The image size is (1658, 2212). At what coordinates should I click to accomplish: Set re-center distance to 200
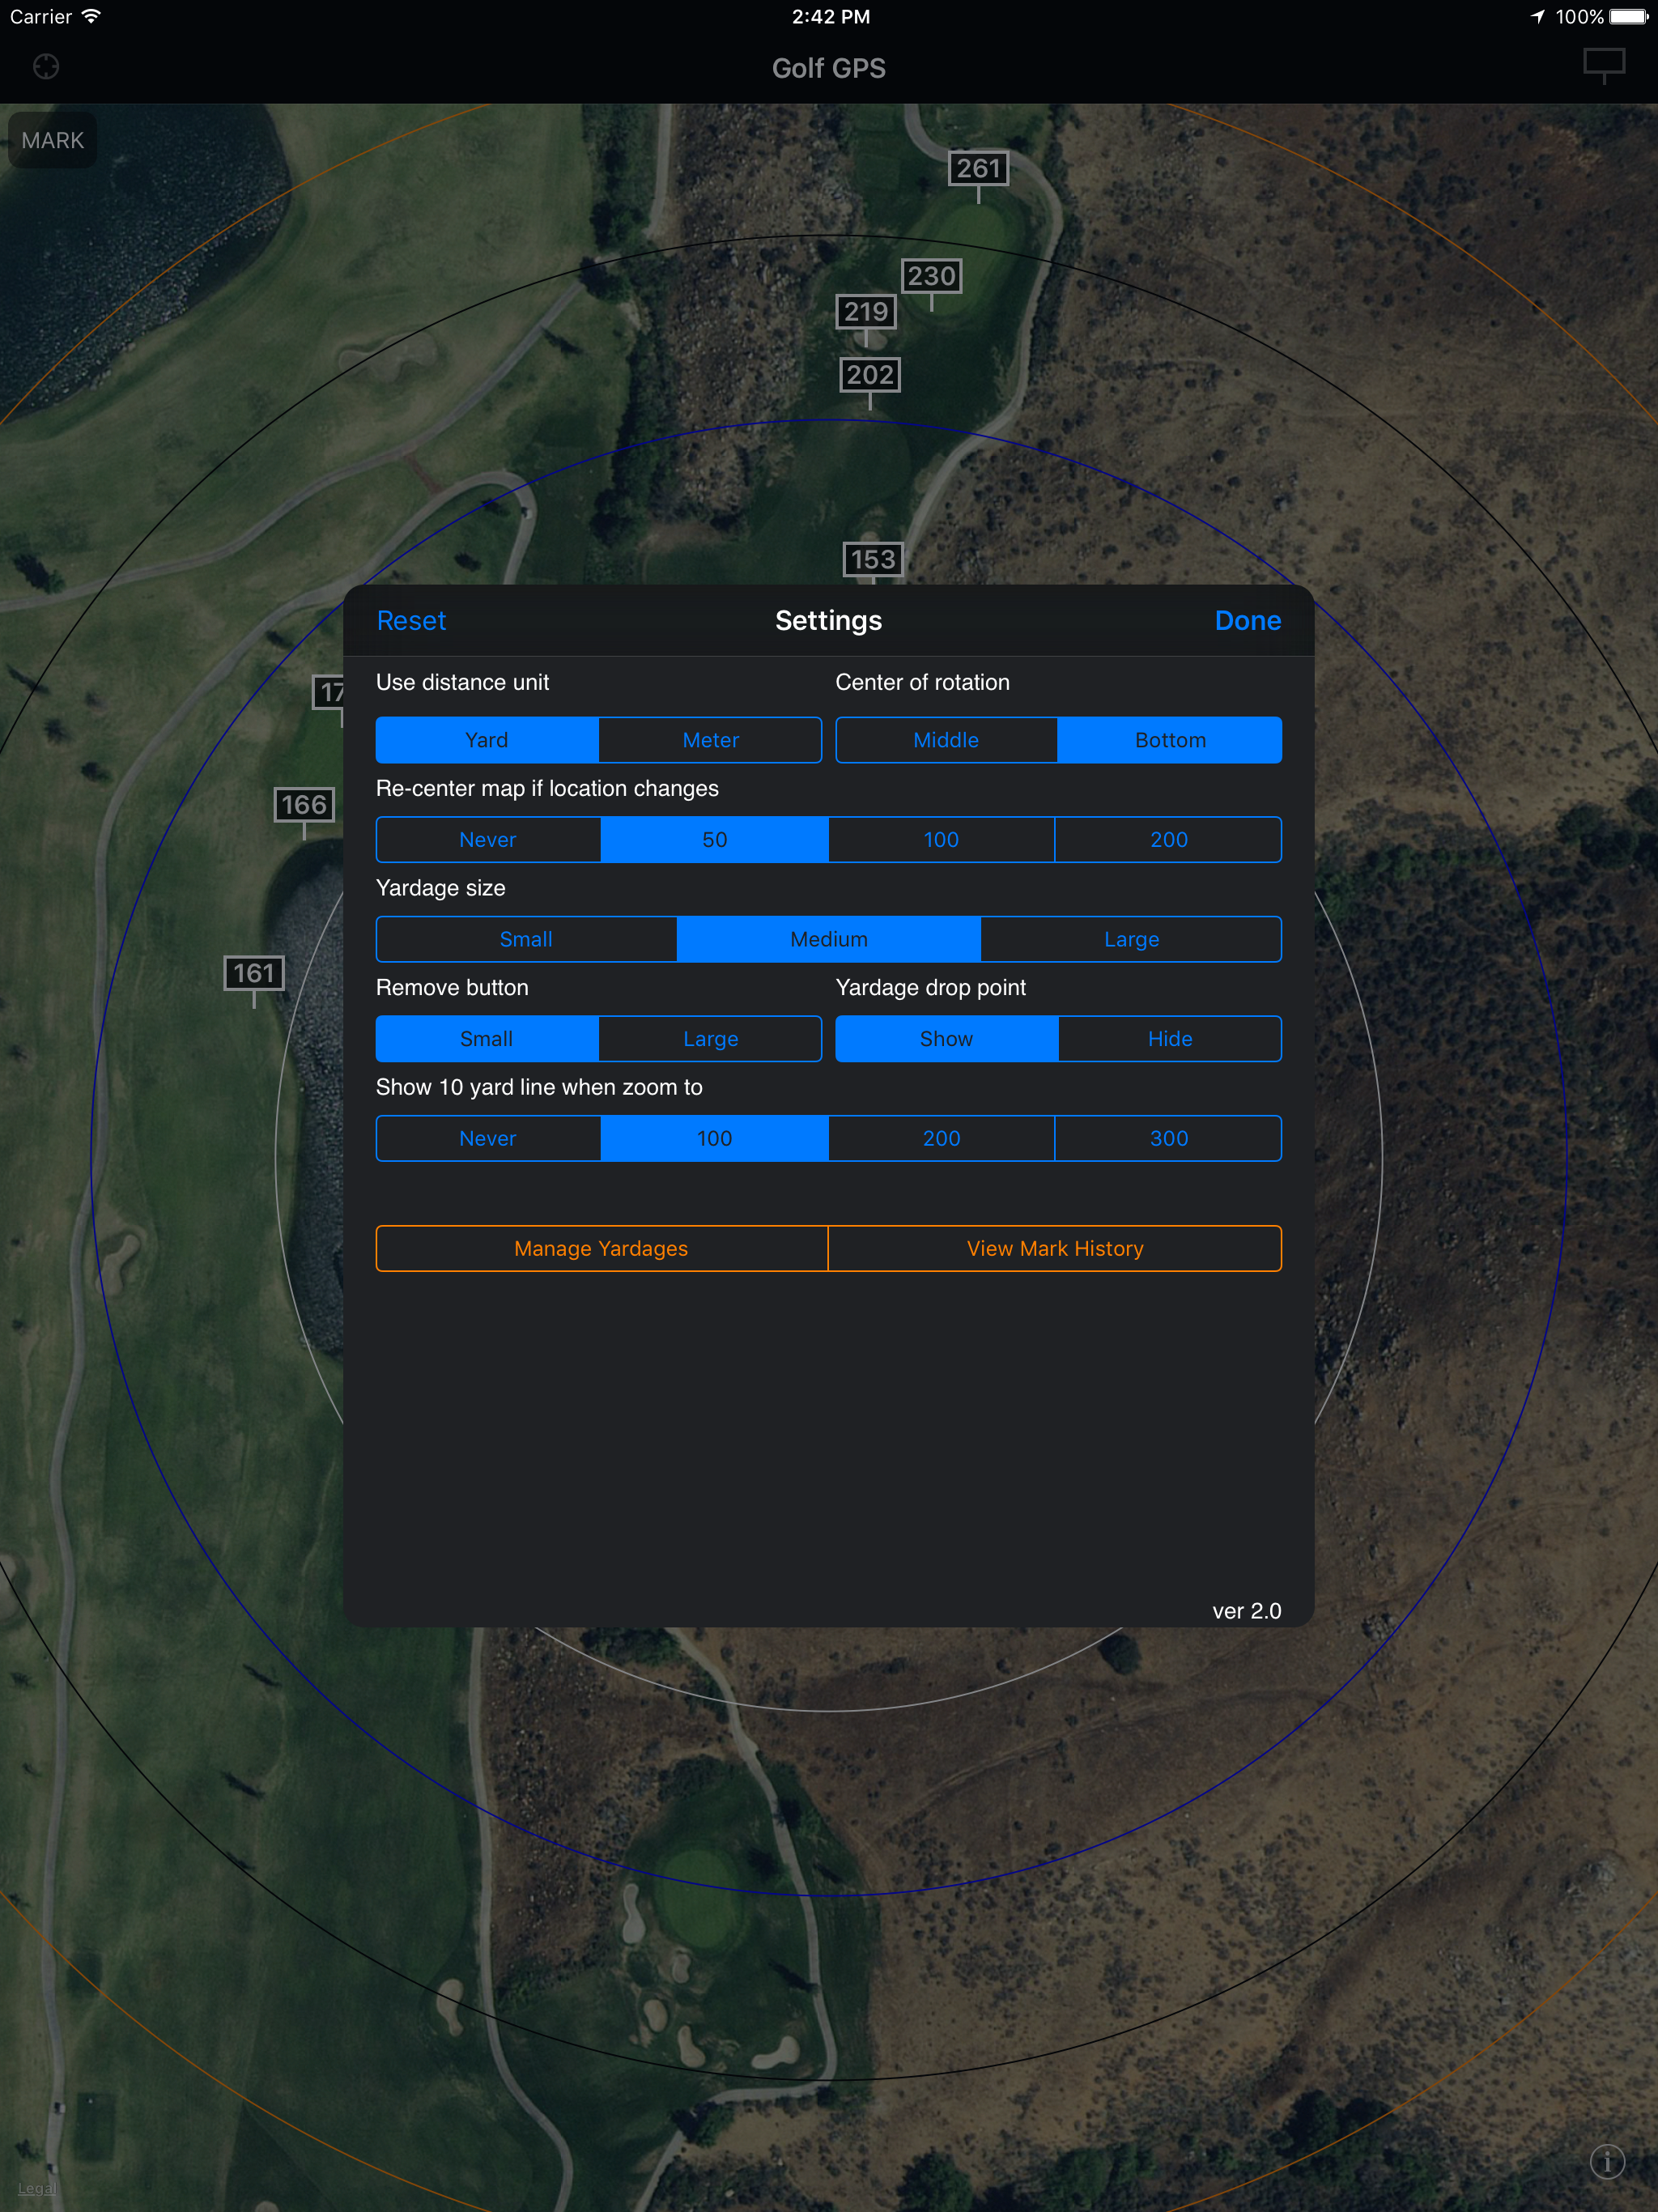coord(1168,840)
